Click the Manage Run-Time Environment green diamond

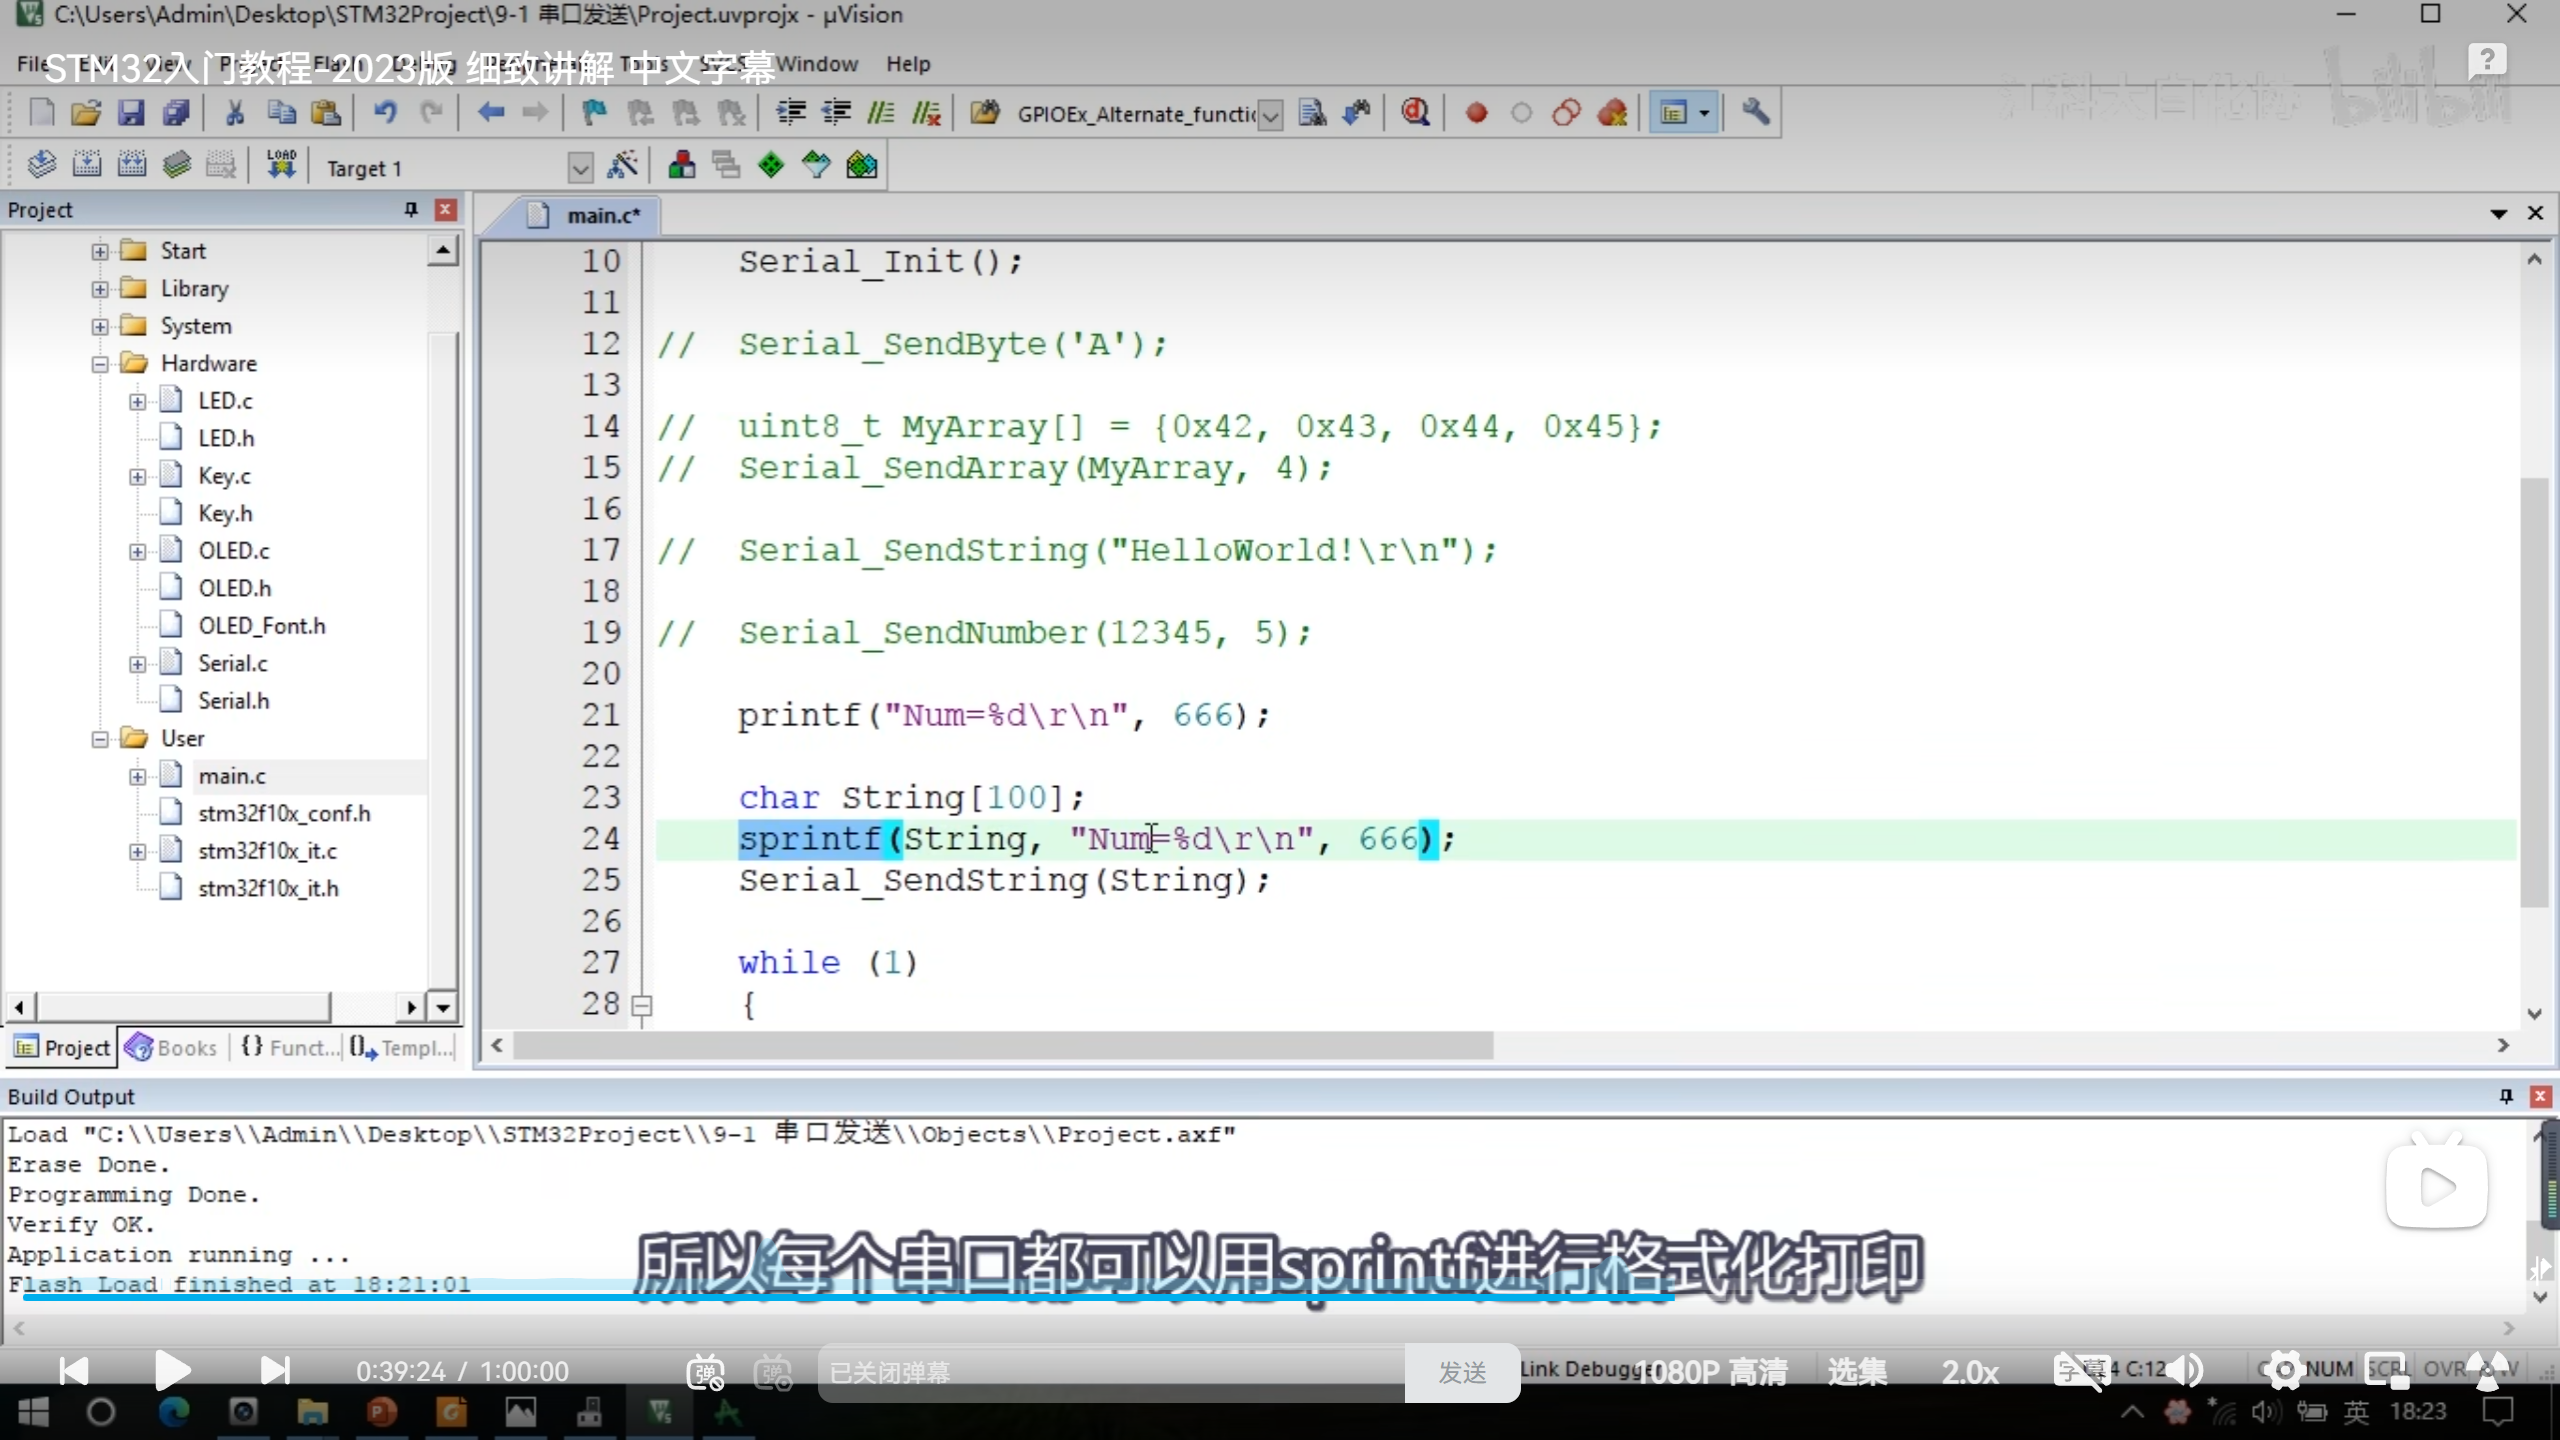tap(771, 166)
